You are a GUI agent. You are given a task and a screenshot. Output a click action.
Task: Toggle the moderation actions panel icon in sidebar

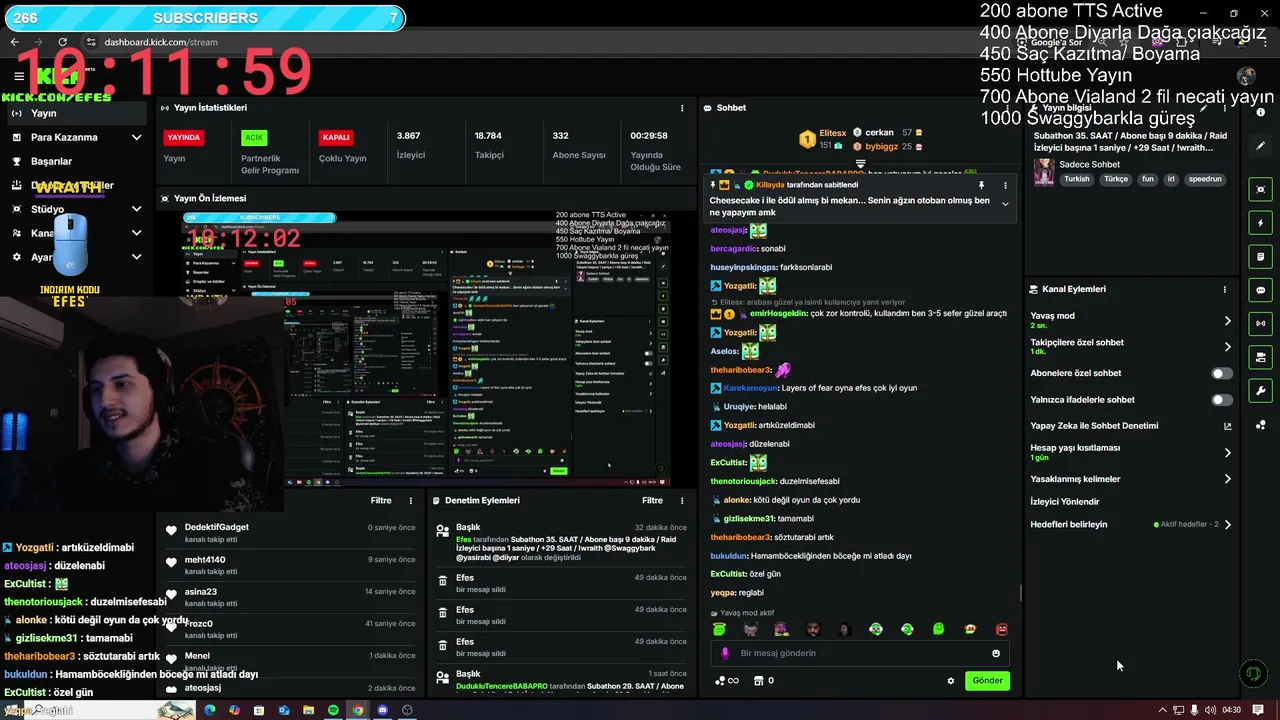pos(1261,357)
